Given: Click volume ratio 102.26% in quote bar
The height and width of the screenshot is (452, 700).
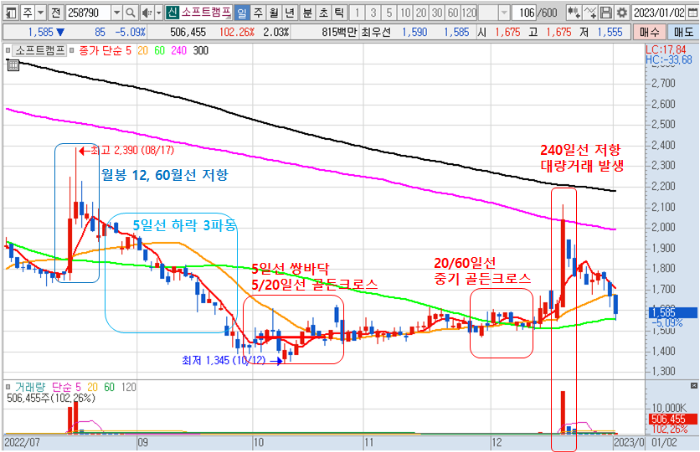Looking at the screenshot, I should 237,32.
